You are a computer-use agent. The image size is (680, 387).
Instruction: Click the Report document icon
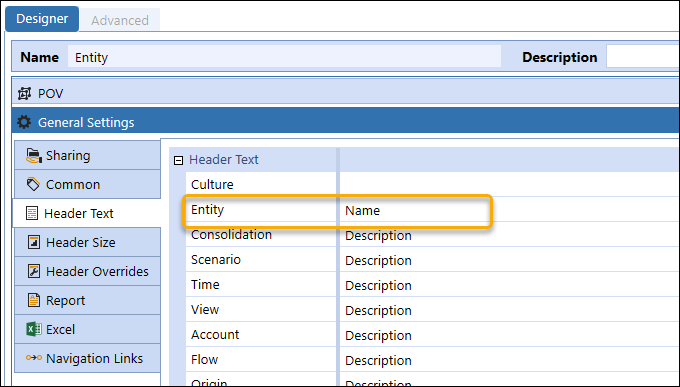pyautogui.click(x=34, y=300)
